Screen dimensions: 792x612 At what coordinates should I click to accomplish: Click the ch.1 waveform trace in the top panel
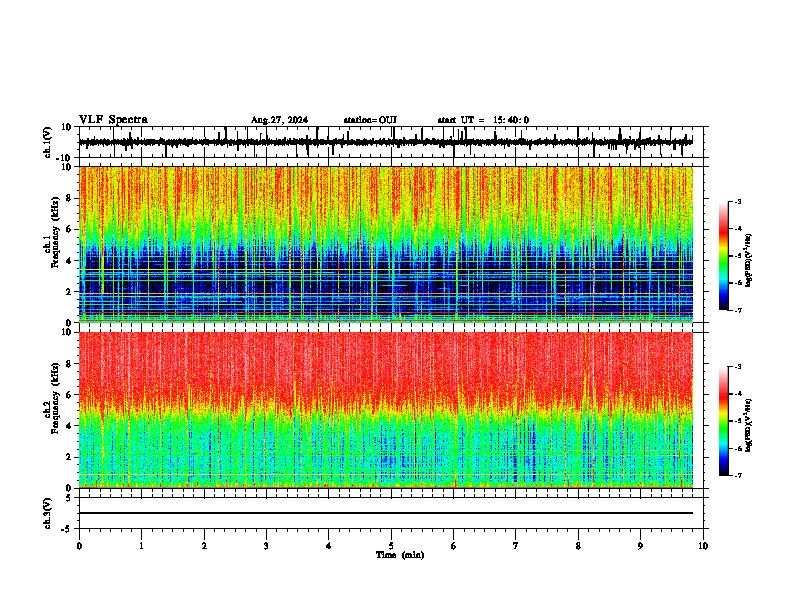click(x=385, y=142)
